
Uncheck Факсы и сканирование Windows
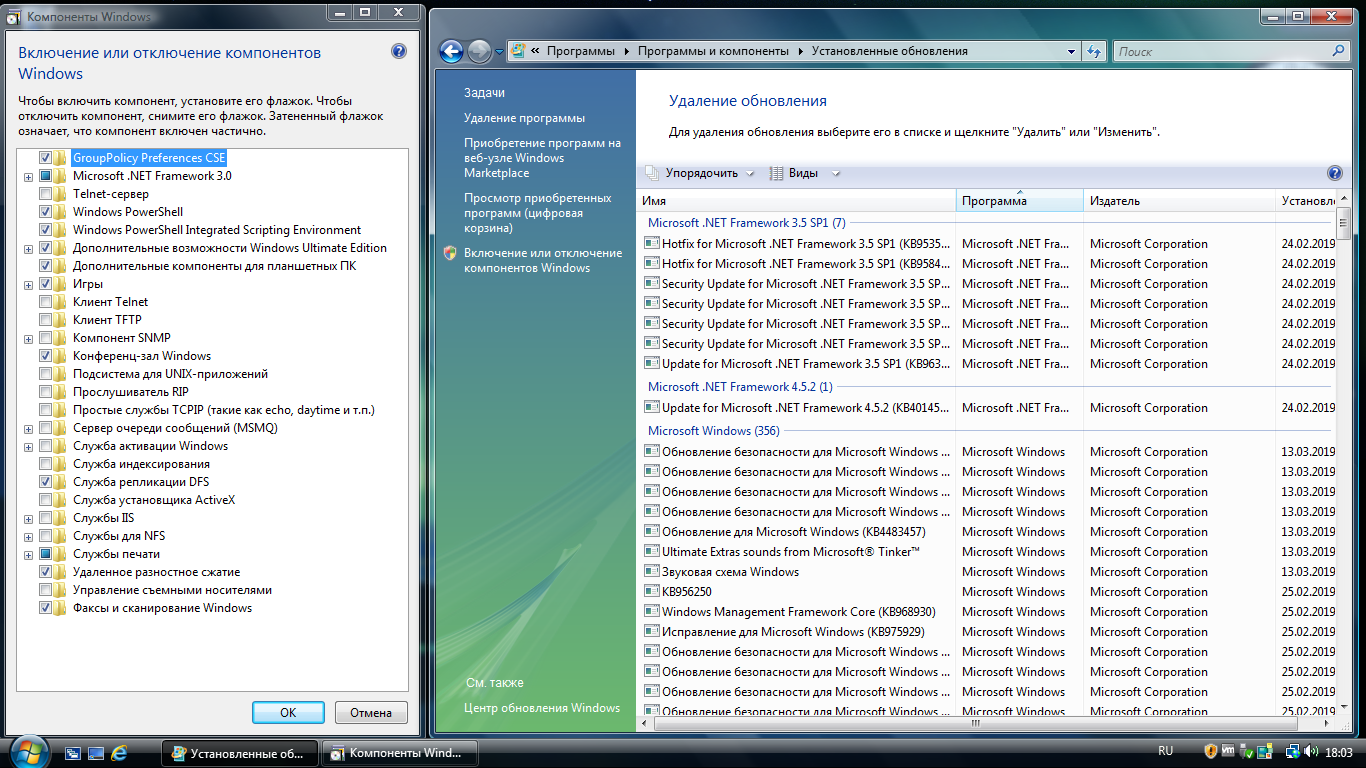tap(46, 608)
